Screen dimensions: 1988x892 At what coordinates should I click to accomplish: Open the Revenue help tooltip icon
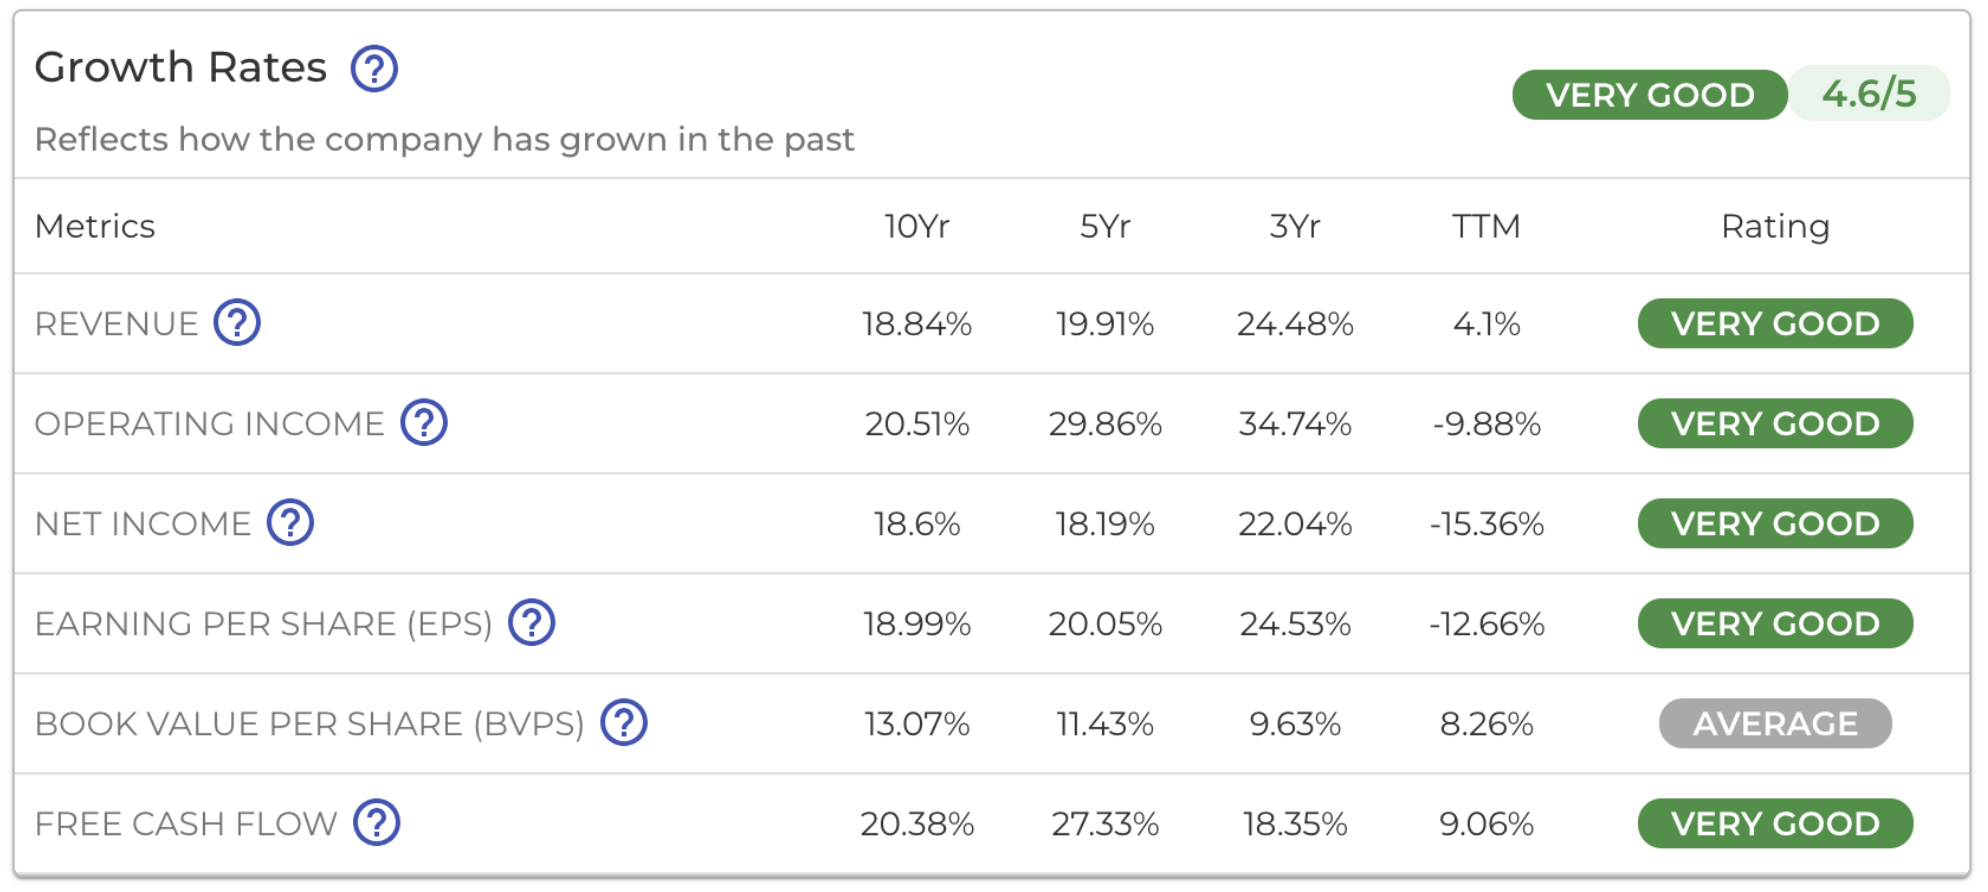237,323
